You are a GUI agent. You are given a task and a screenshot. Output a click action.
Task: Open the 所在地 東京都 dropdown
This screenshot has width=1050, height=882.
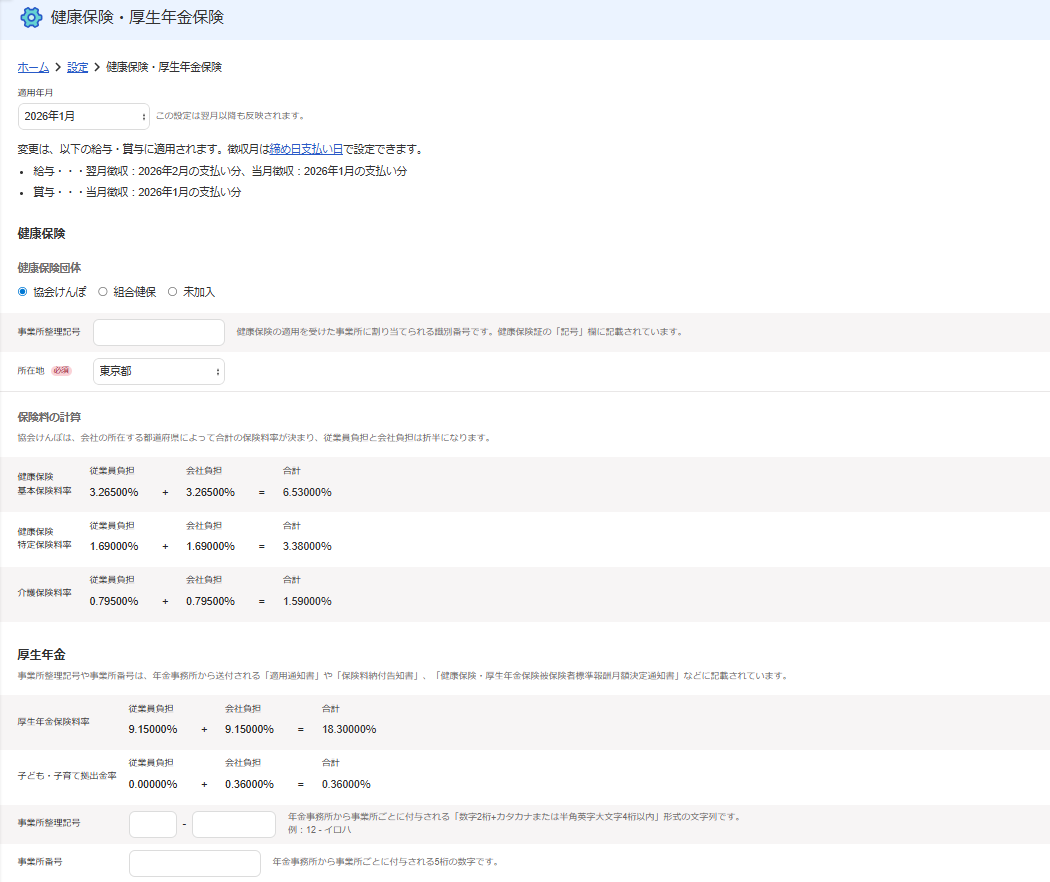159,371
